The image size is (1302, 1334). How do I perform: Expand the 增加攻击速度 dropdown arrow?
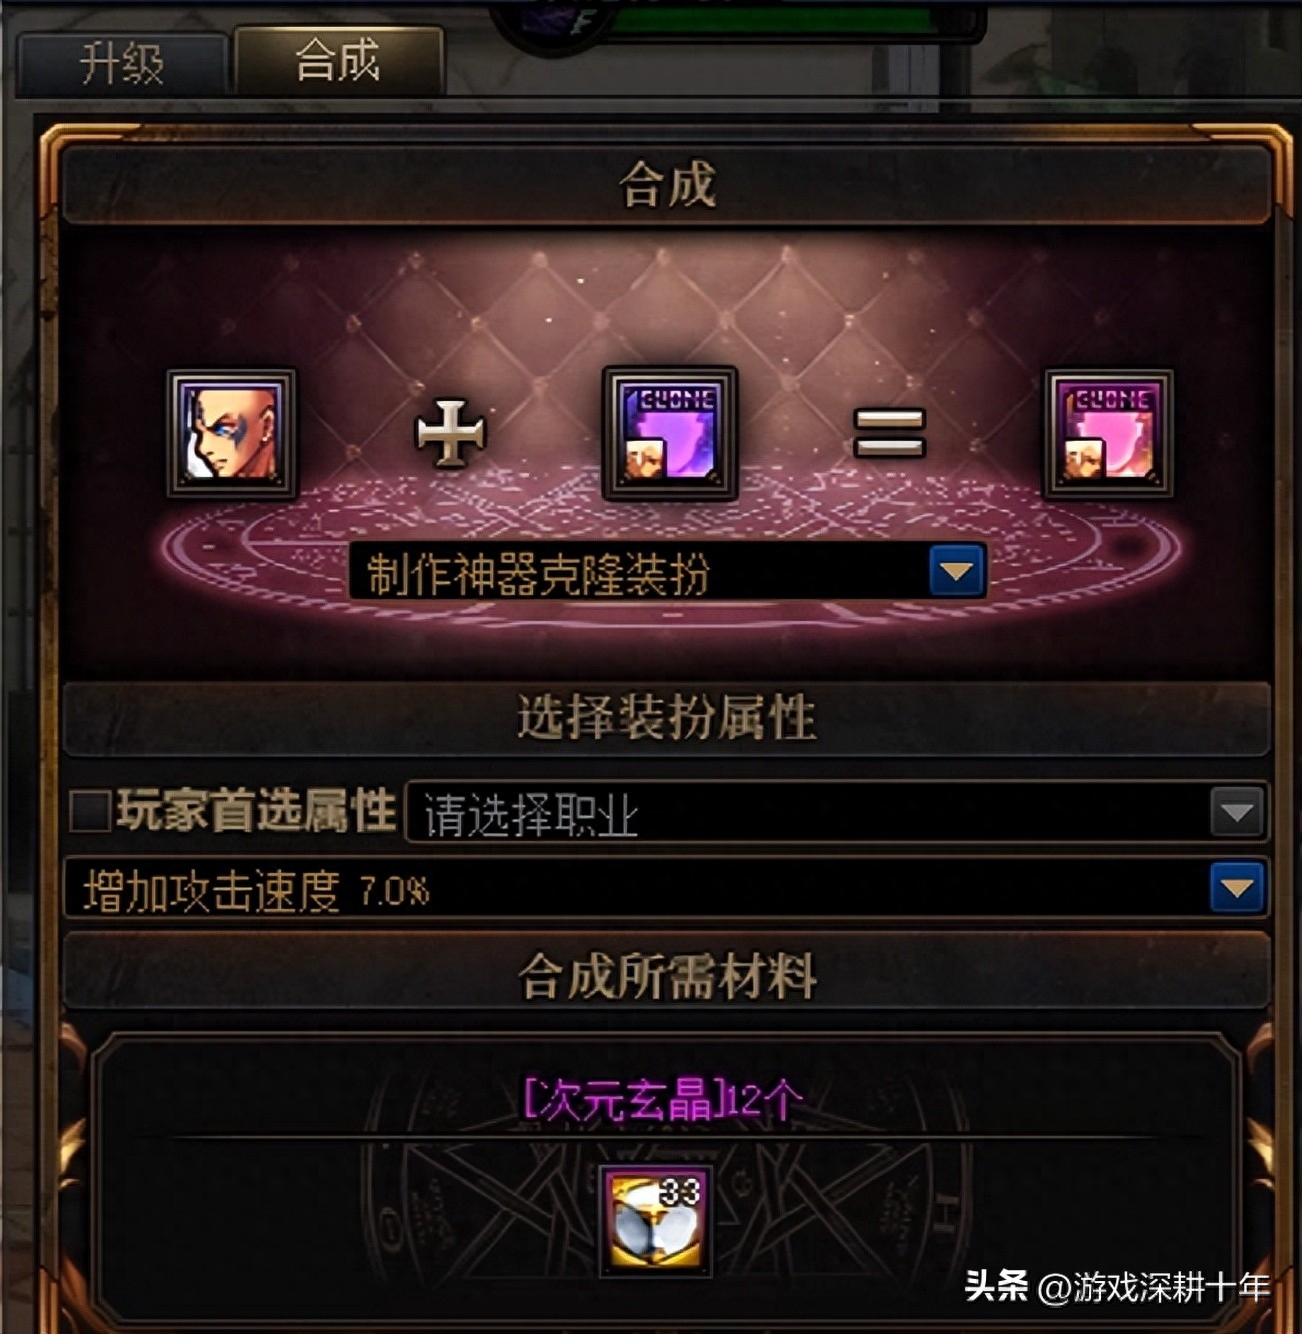click(x=1238, y=887)
